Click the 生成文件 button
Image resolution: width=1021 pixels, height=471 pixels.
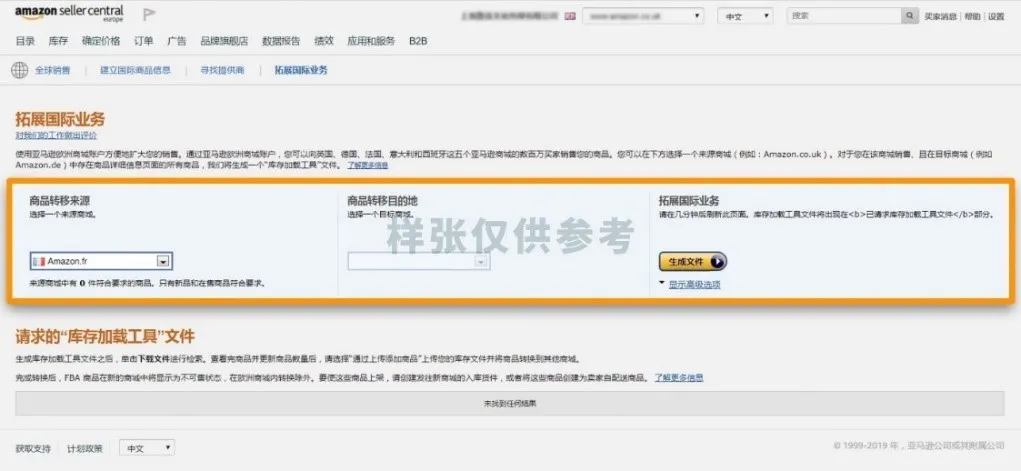click(x=693, y=261)
